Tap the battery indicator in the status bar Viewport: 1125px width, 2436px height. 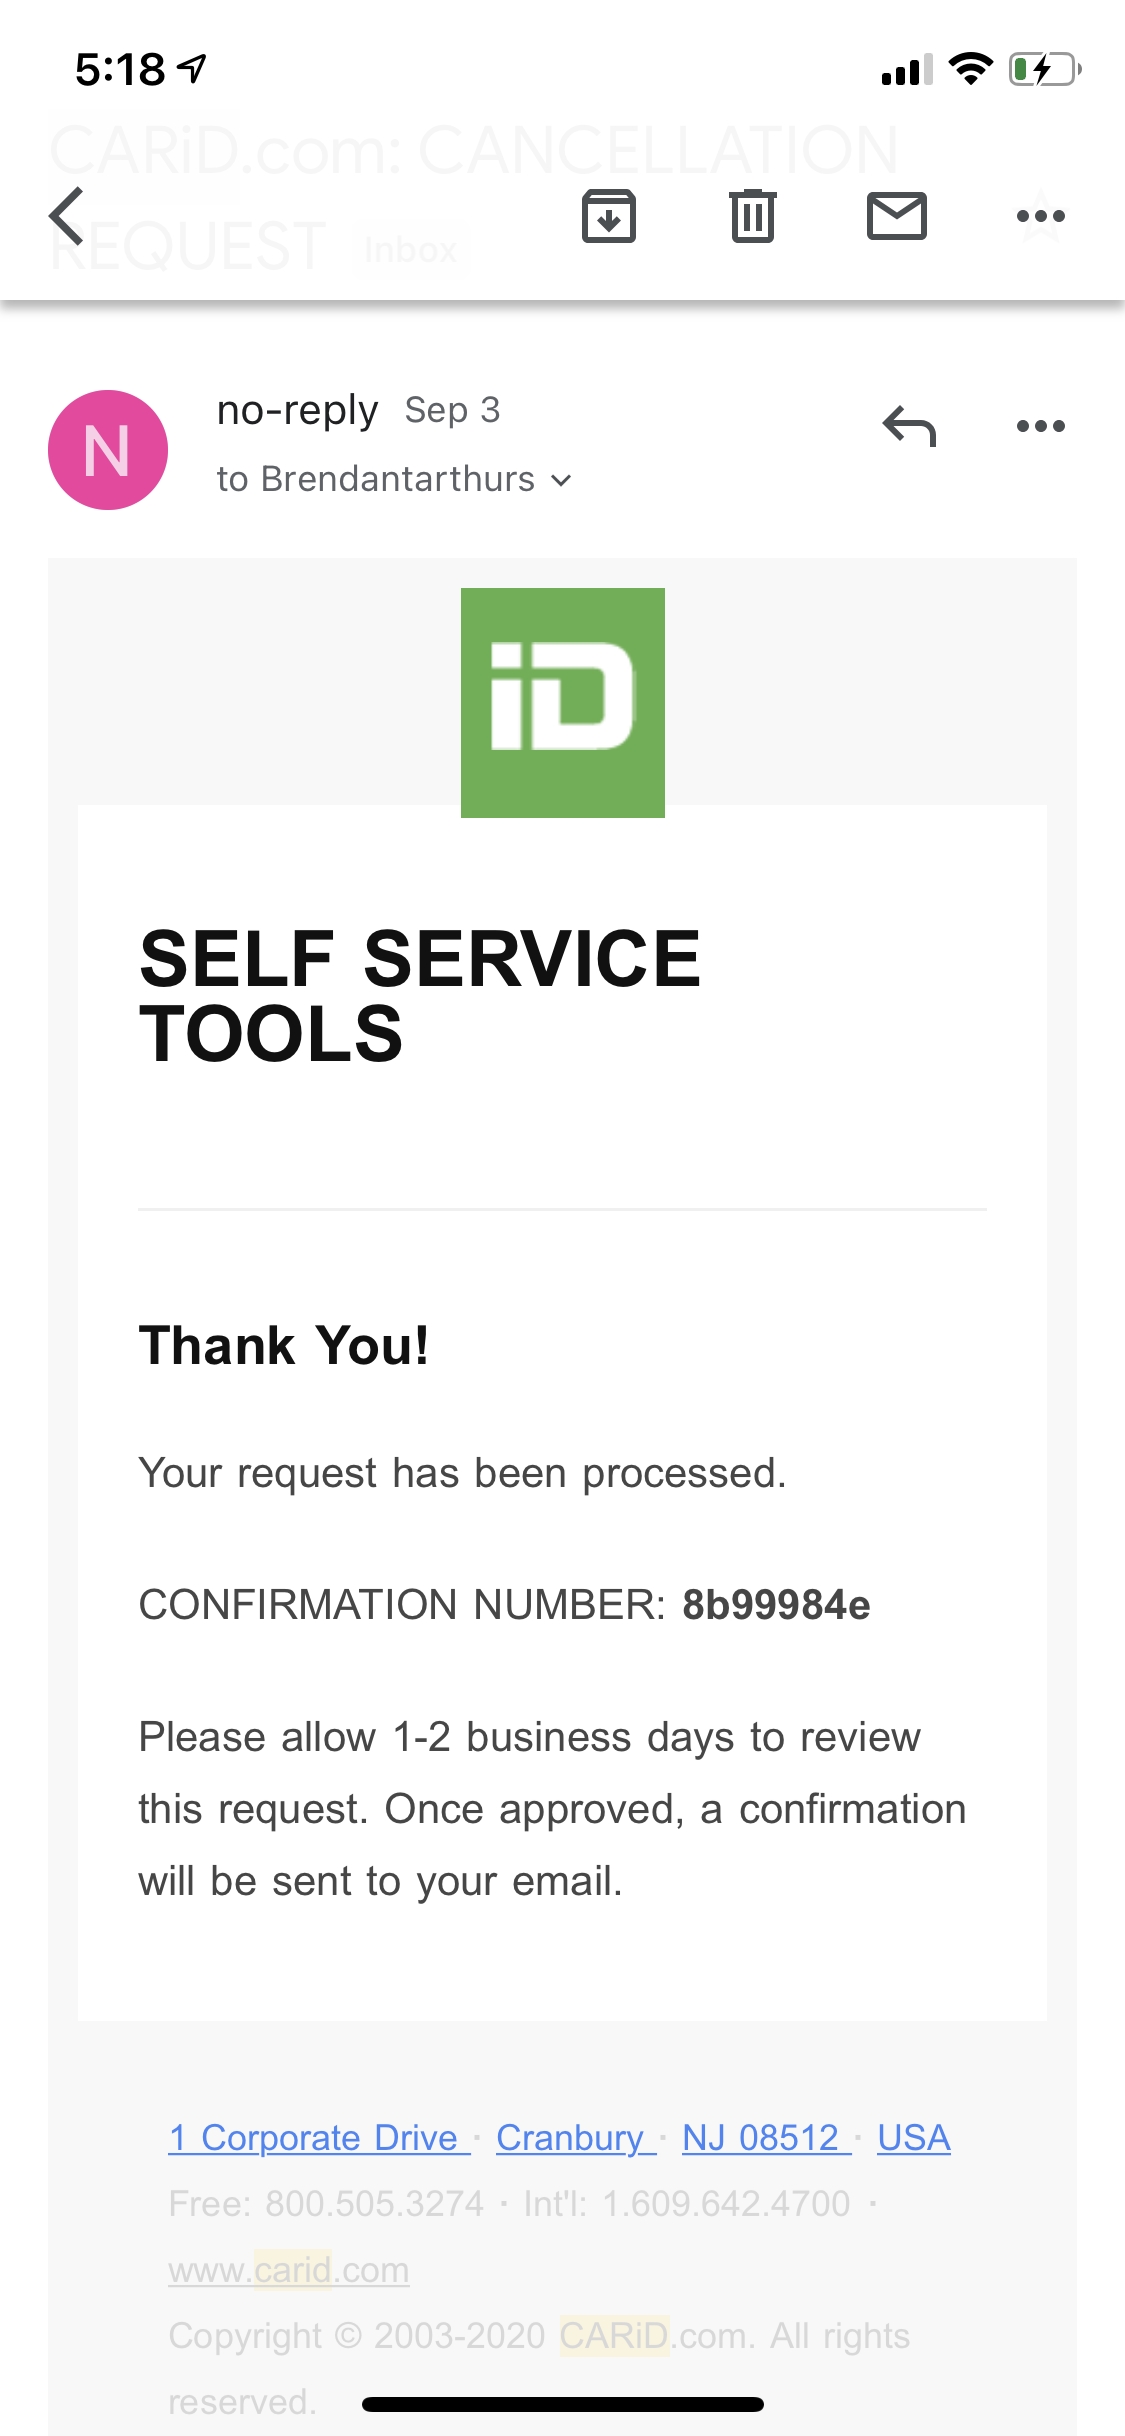tap(1041, 70)
